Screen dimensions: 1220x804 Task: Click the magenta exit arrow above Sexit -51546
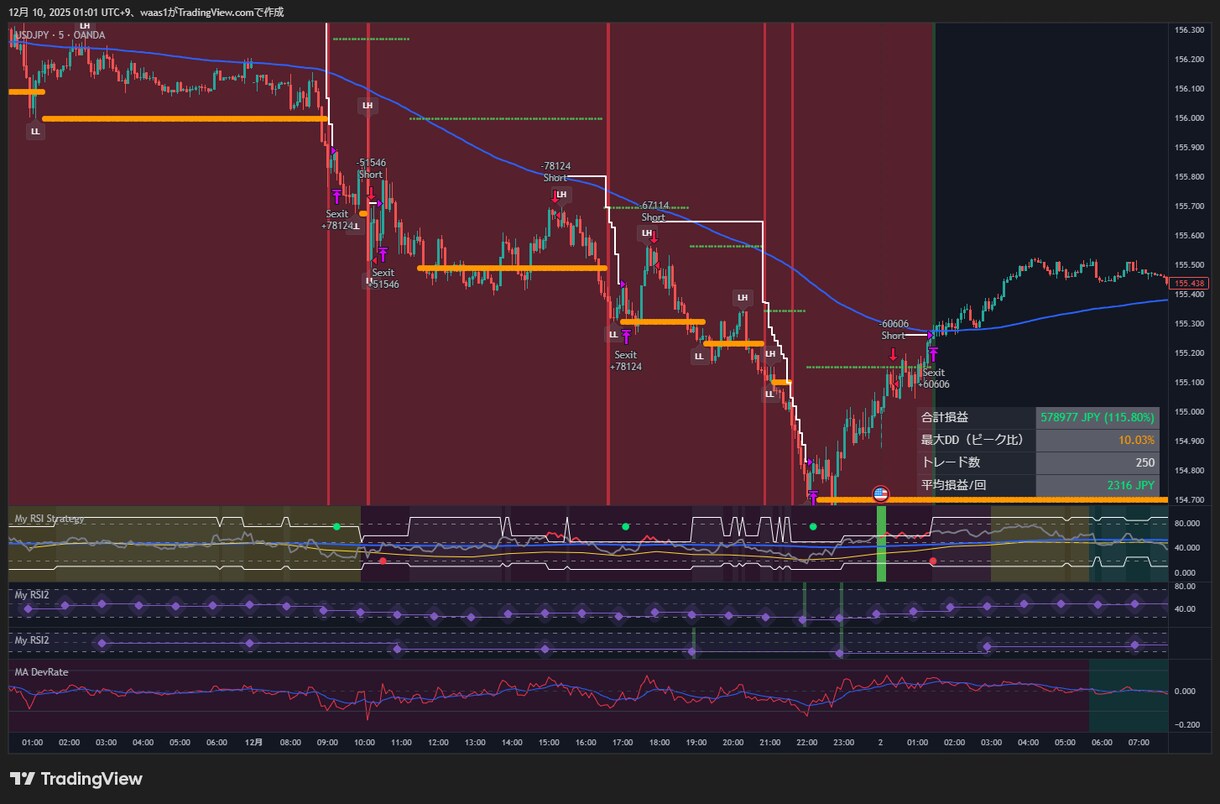point(382,255)
